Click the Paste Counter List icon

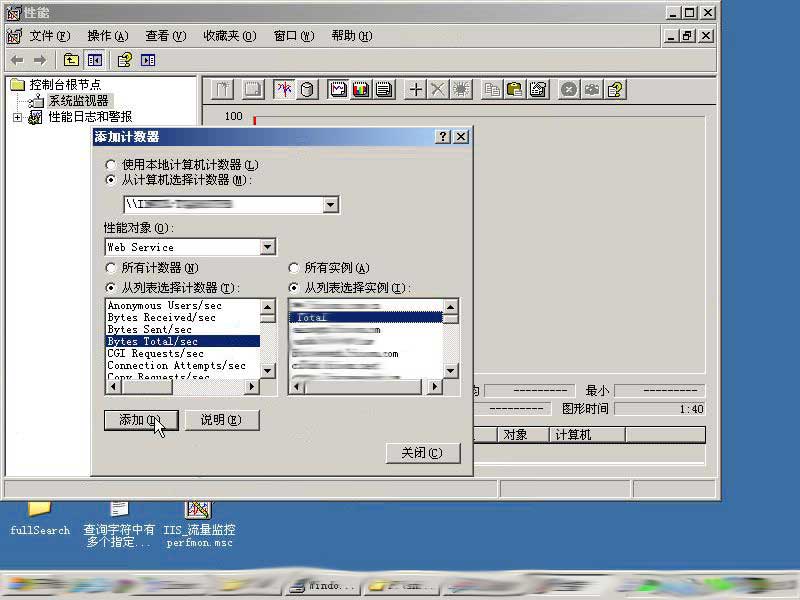(x=515, y=90)
